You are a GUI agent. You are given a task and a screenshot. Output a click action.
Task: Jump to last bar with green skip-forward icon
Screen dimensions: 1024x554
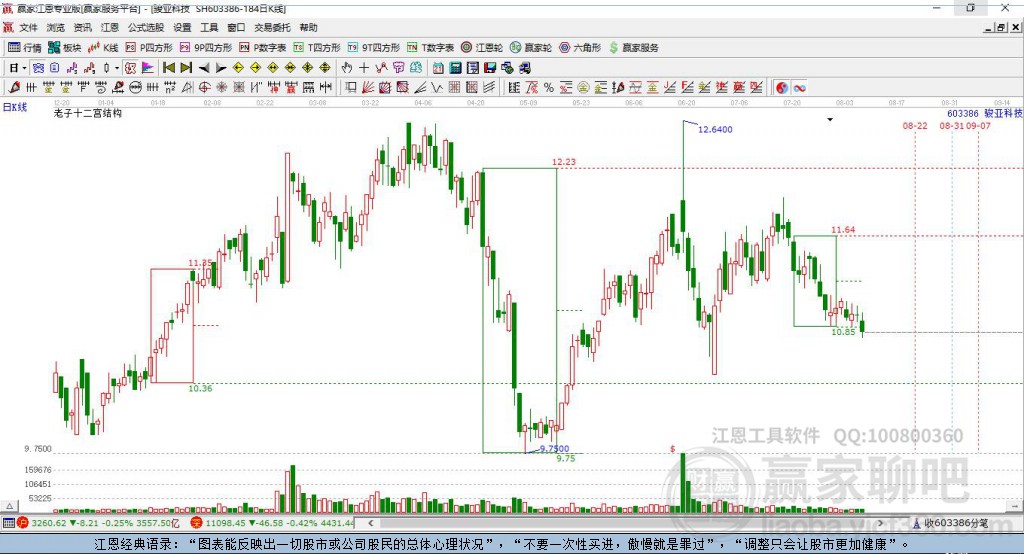[186, 68]
